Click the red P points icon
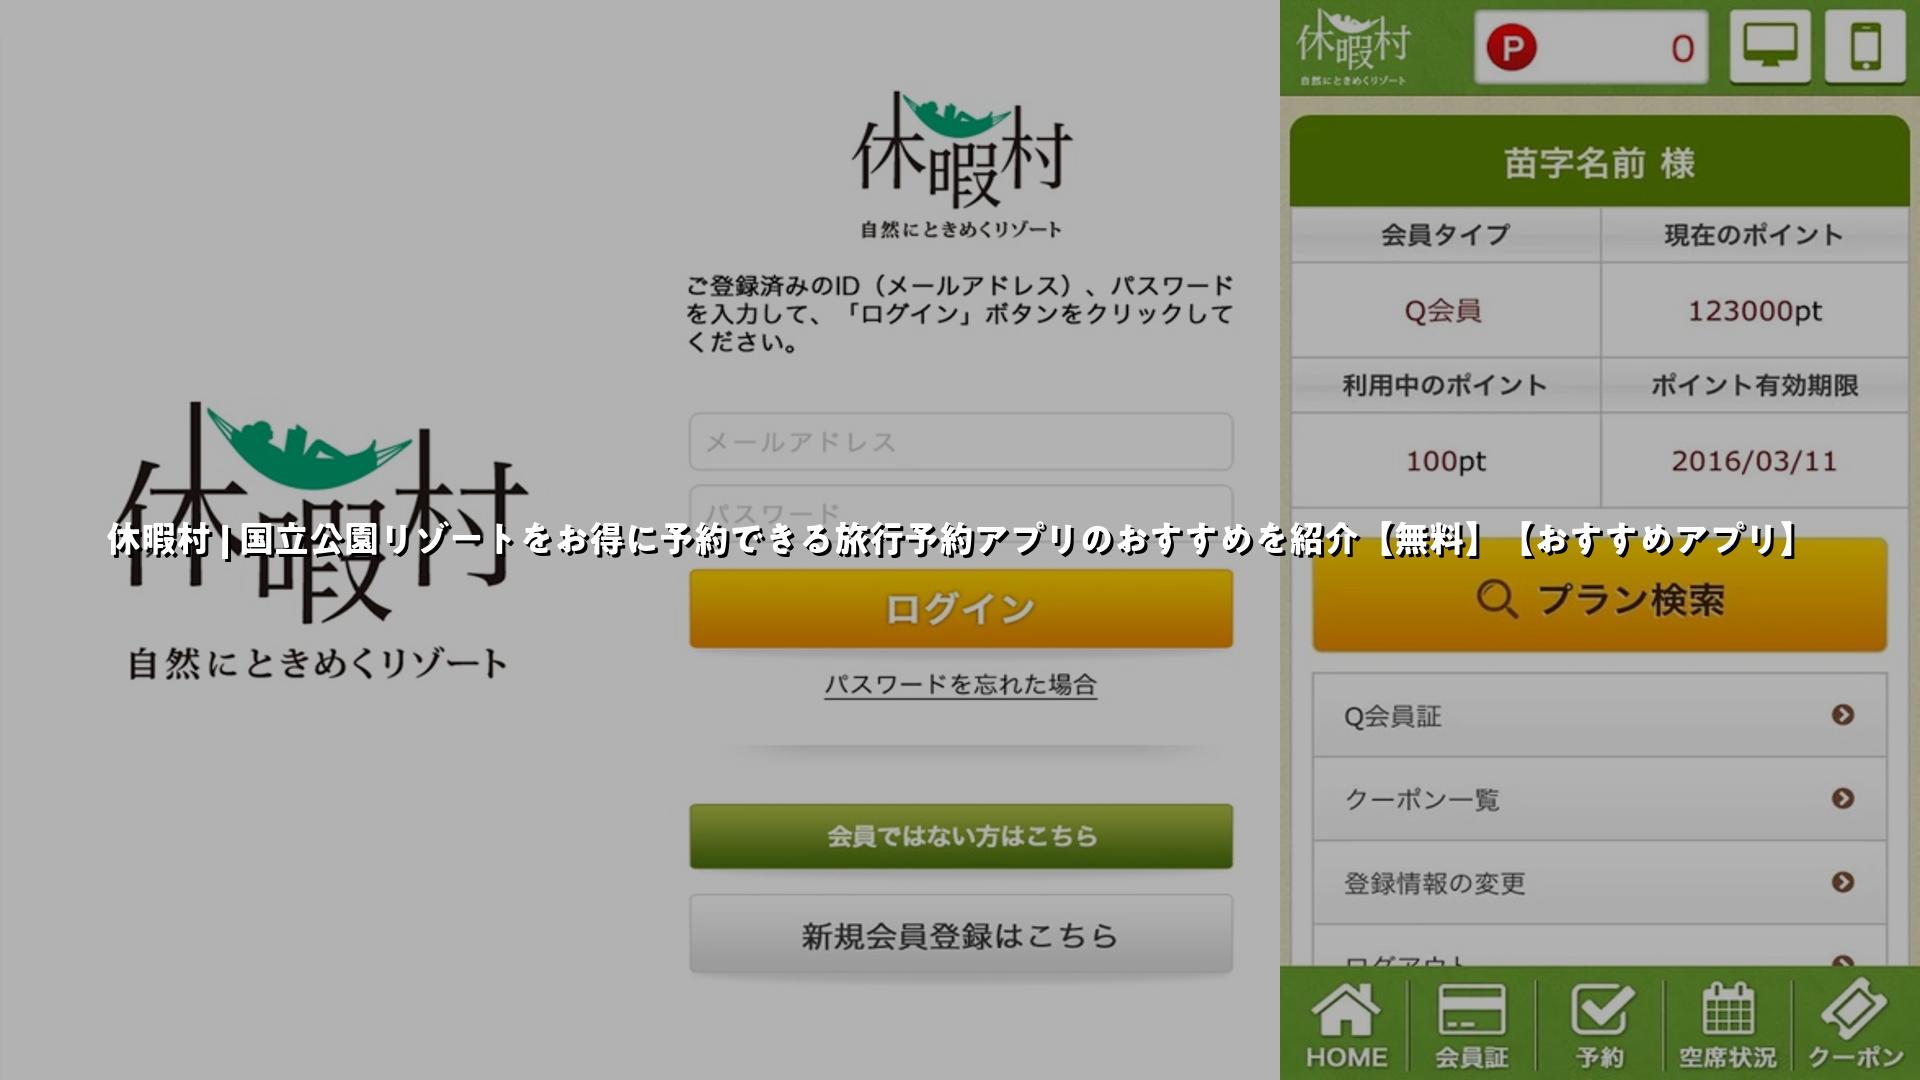Screen dimensions: 1920x1080 1511,48
